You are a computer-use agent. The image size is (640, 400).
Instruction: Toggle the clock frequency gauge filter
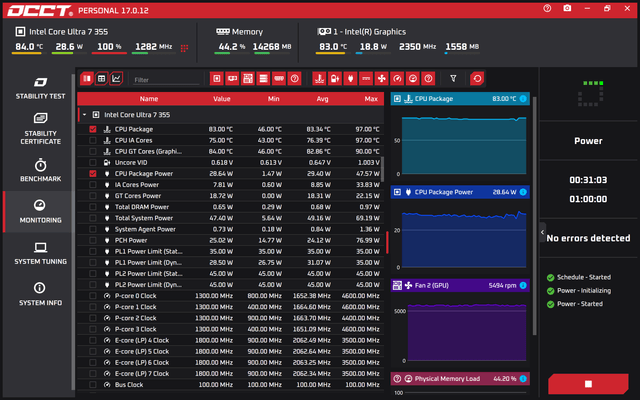point(397,78)
